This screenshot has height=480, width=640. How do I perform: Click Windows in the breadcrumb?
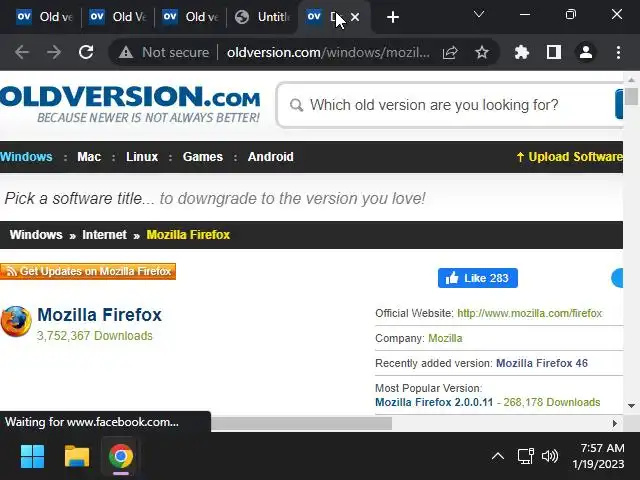[x=36, y=235]
